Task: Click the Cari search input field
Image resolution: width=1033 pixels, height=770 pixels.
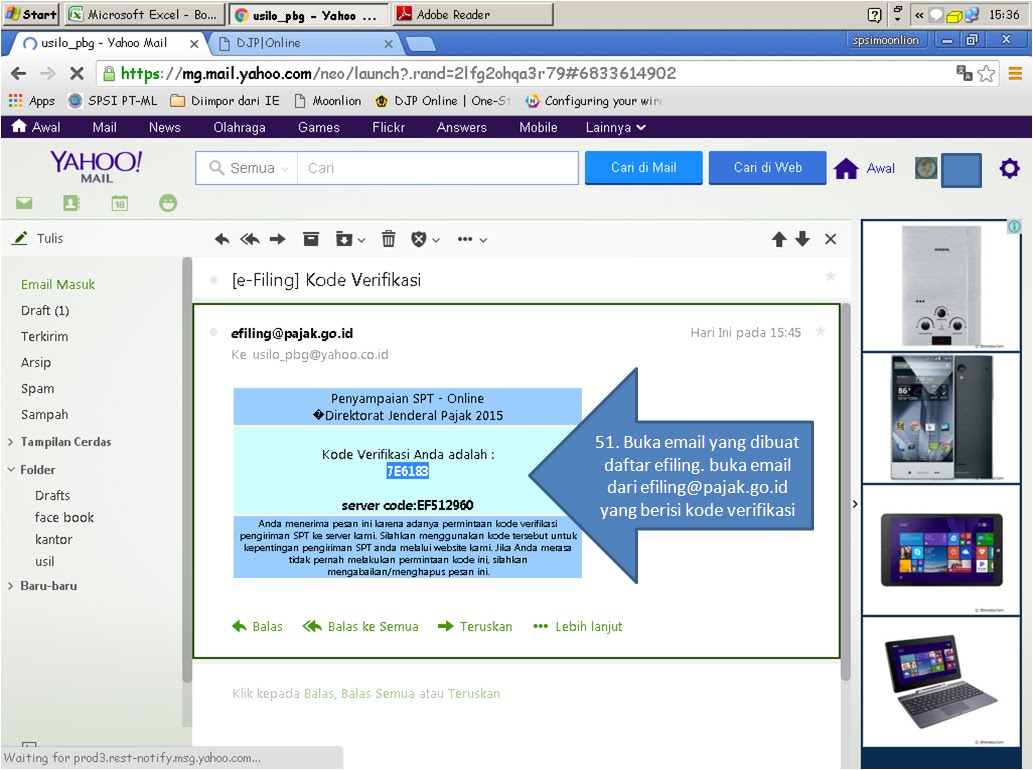Action: (x=437, y=168)
